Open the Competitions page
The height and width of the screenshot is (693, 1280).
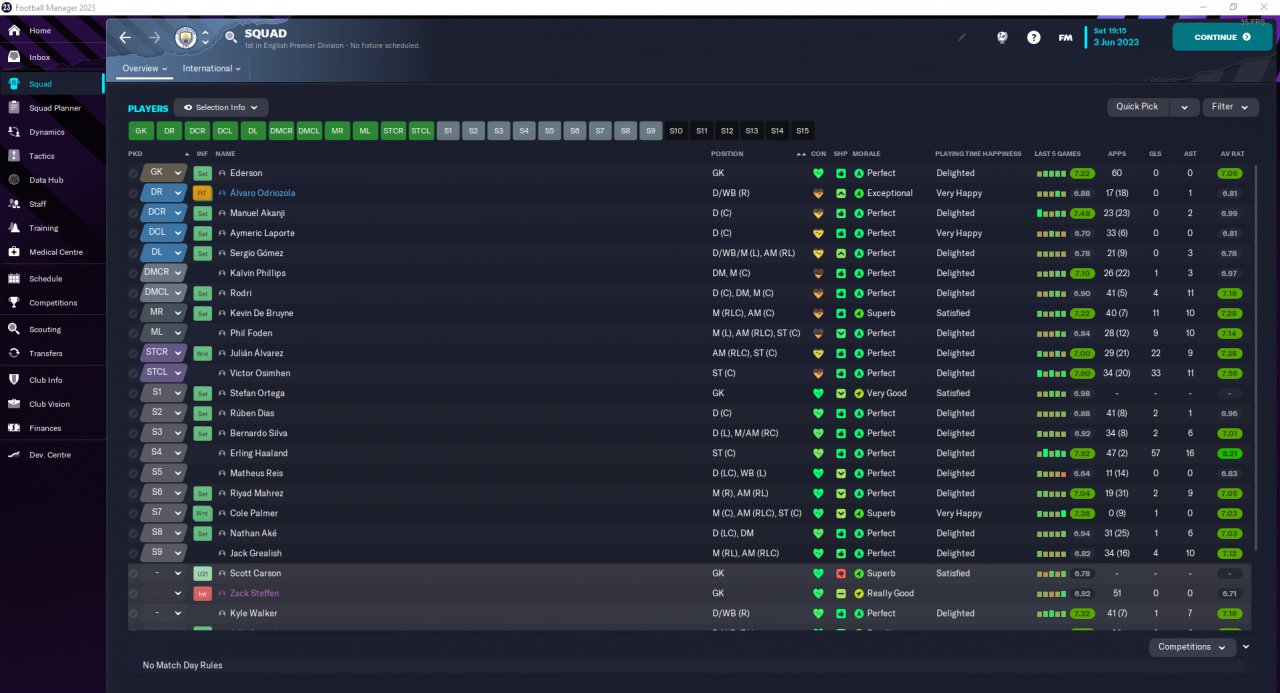52,303
